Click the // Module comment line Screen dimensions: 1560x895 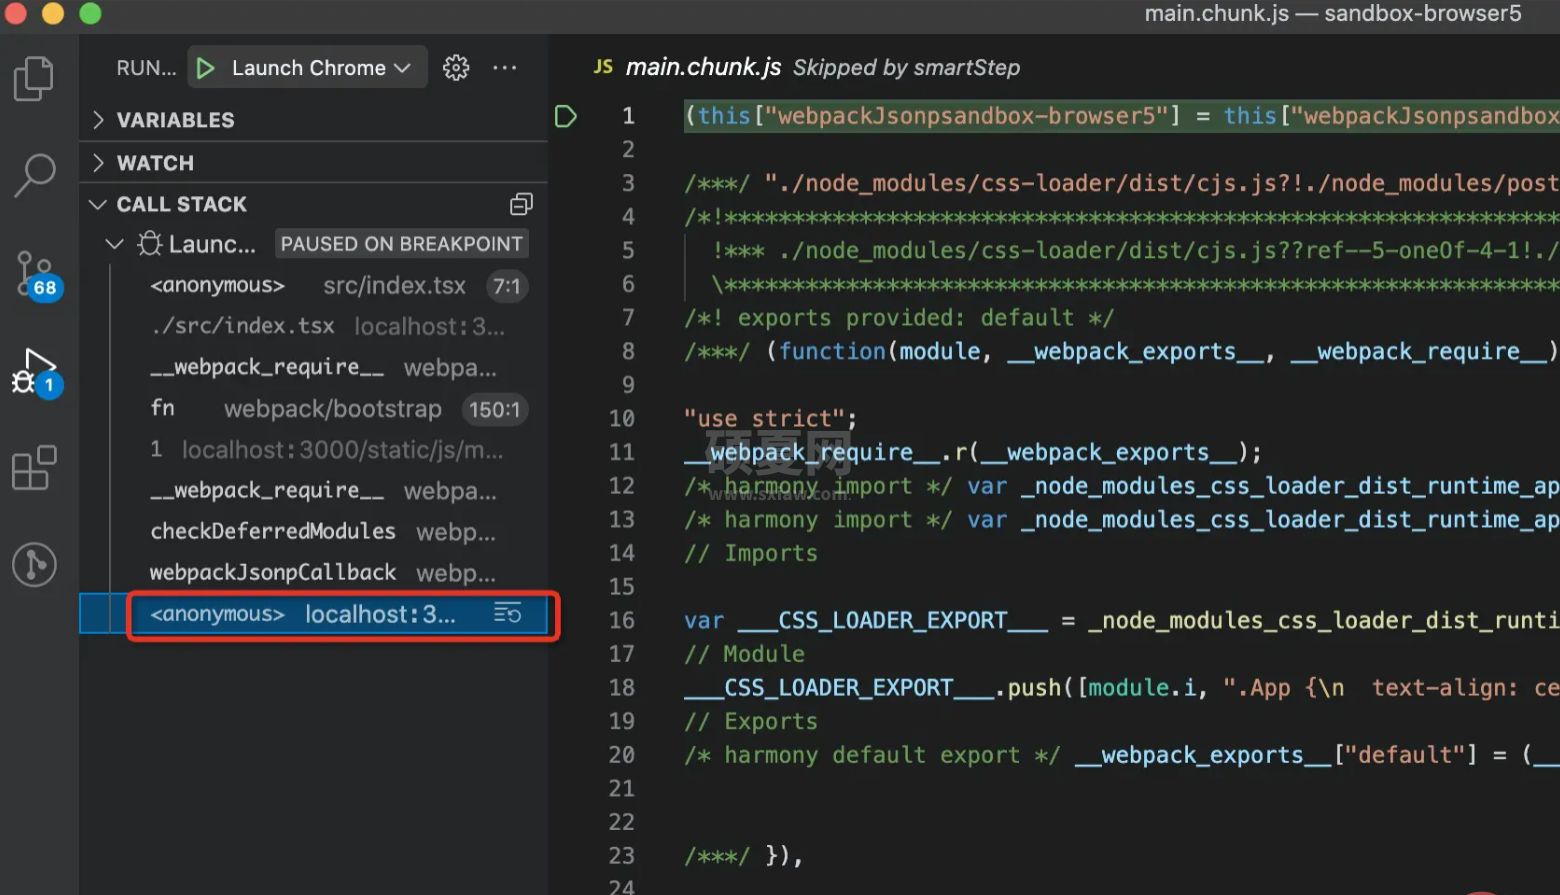[744, 654]
